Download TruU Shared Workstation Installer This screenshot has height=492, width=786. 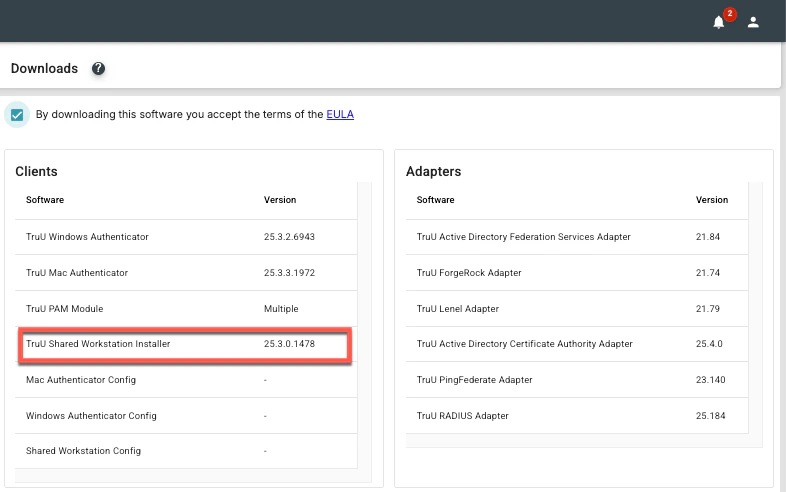[98, 344]
